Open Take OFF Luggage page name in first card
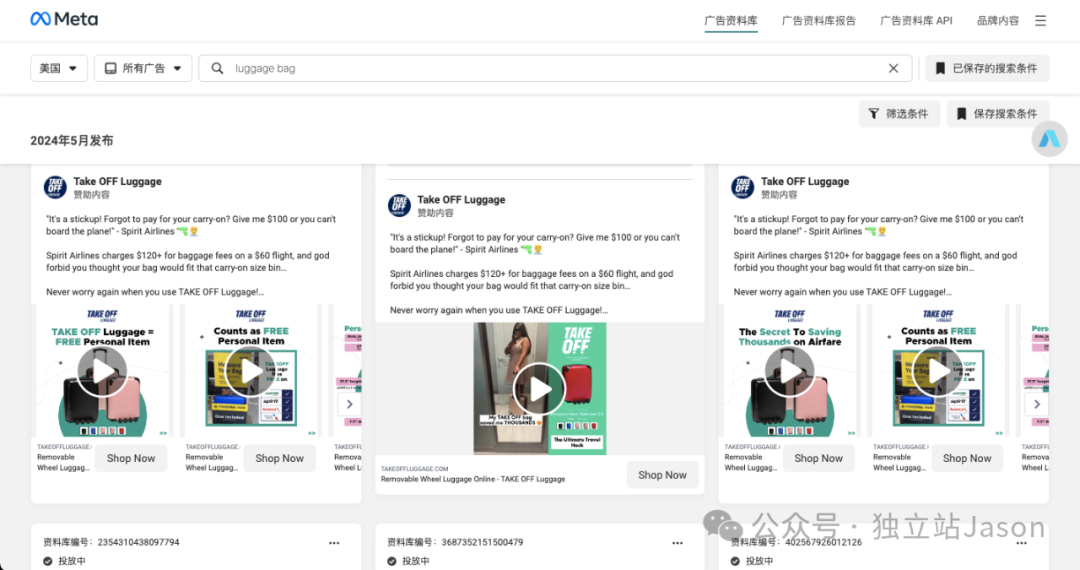Screen dimensions: 1080x570 click(118, 181)
